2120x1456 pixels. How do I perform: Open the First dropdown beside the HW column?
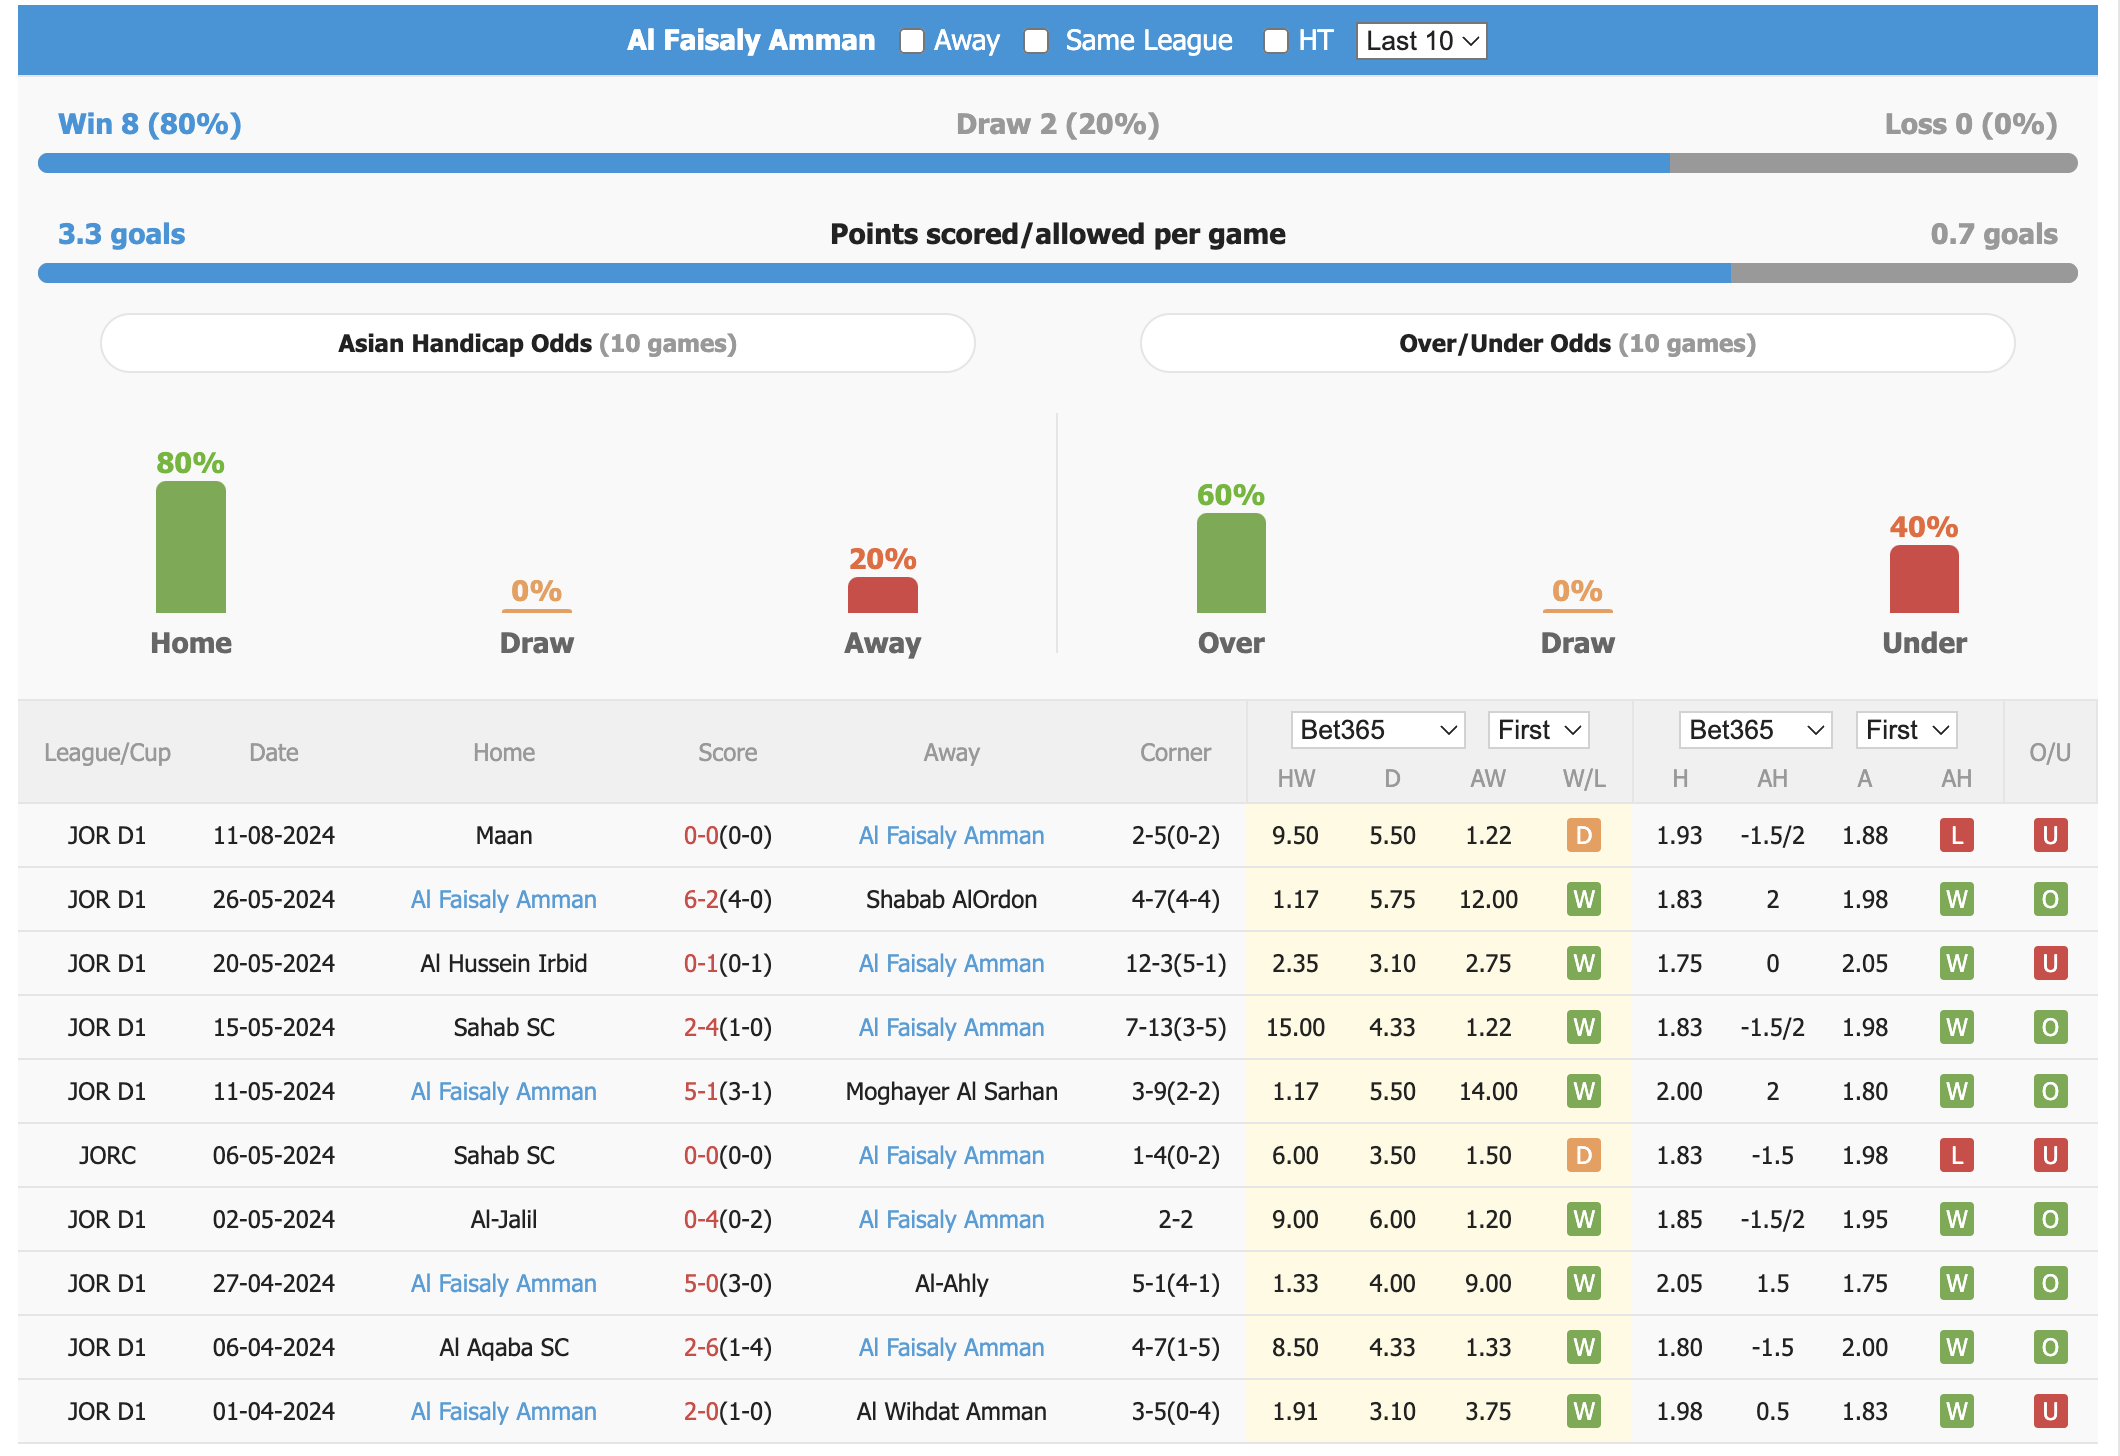(x=1538, y=730)
